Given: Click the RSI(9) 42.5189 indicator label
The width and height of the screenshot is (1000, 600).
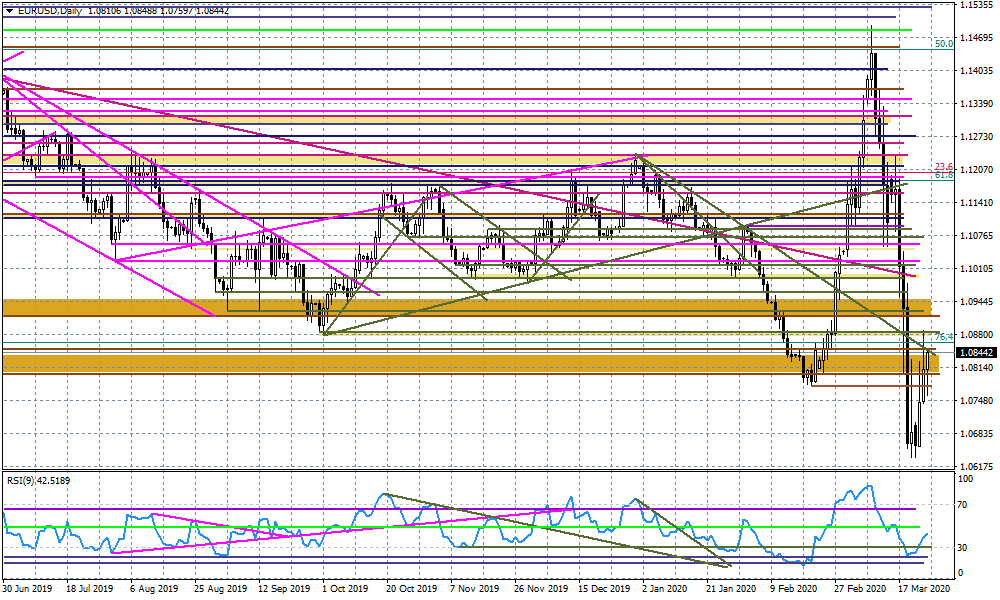Looking at the screenshot, I should (38, 480).
